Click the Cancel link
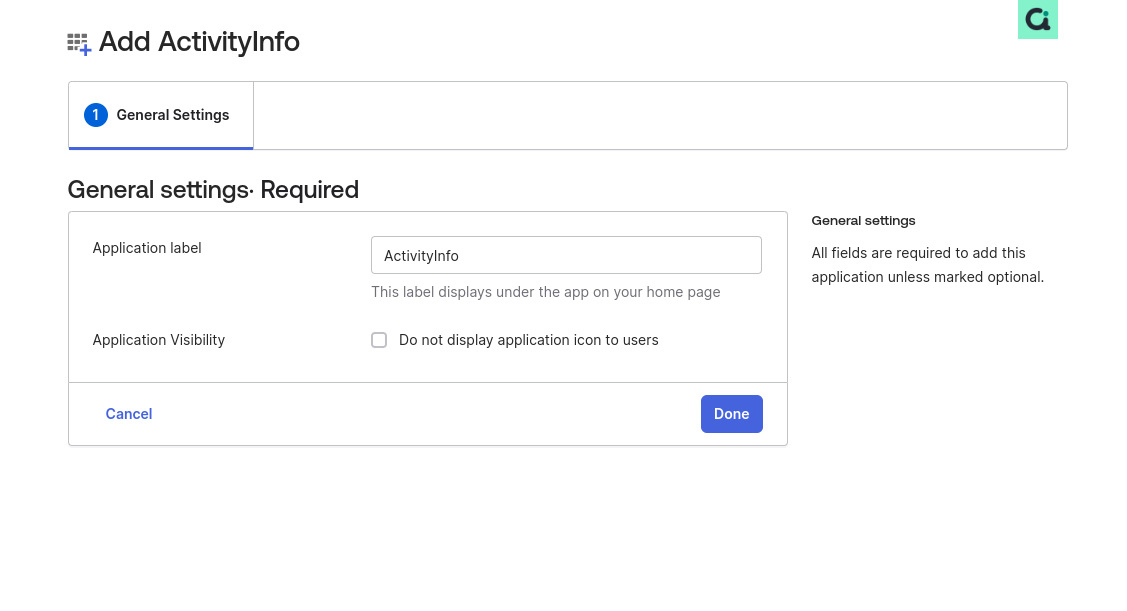 [x=129, y=414]
